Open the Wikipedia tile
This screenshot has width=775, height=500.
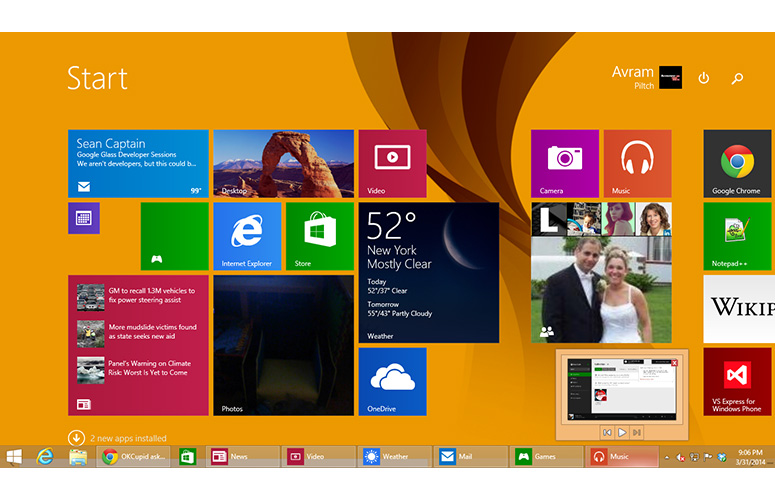click(x=739, y=309)
